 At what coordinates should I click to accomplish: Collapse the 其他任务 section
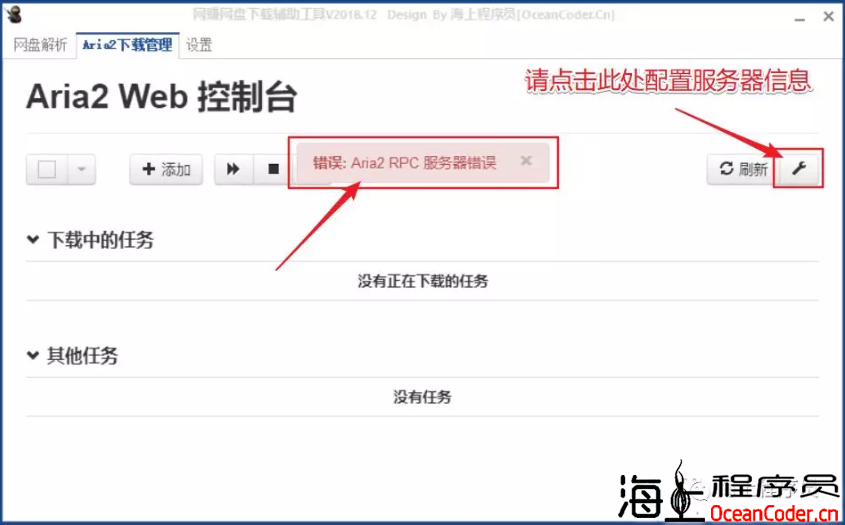coord(33,355)
